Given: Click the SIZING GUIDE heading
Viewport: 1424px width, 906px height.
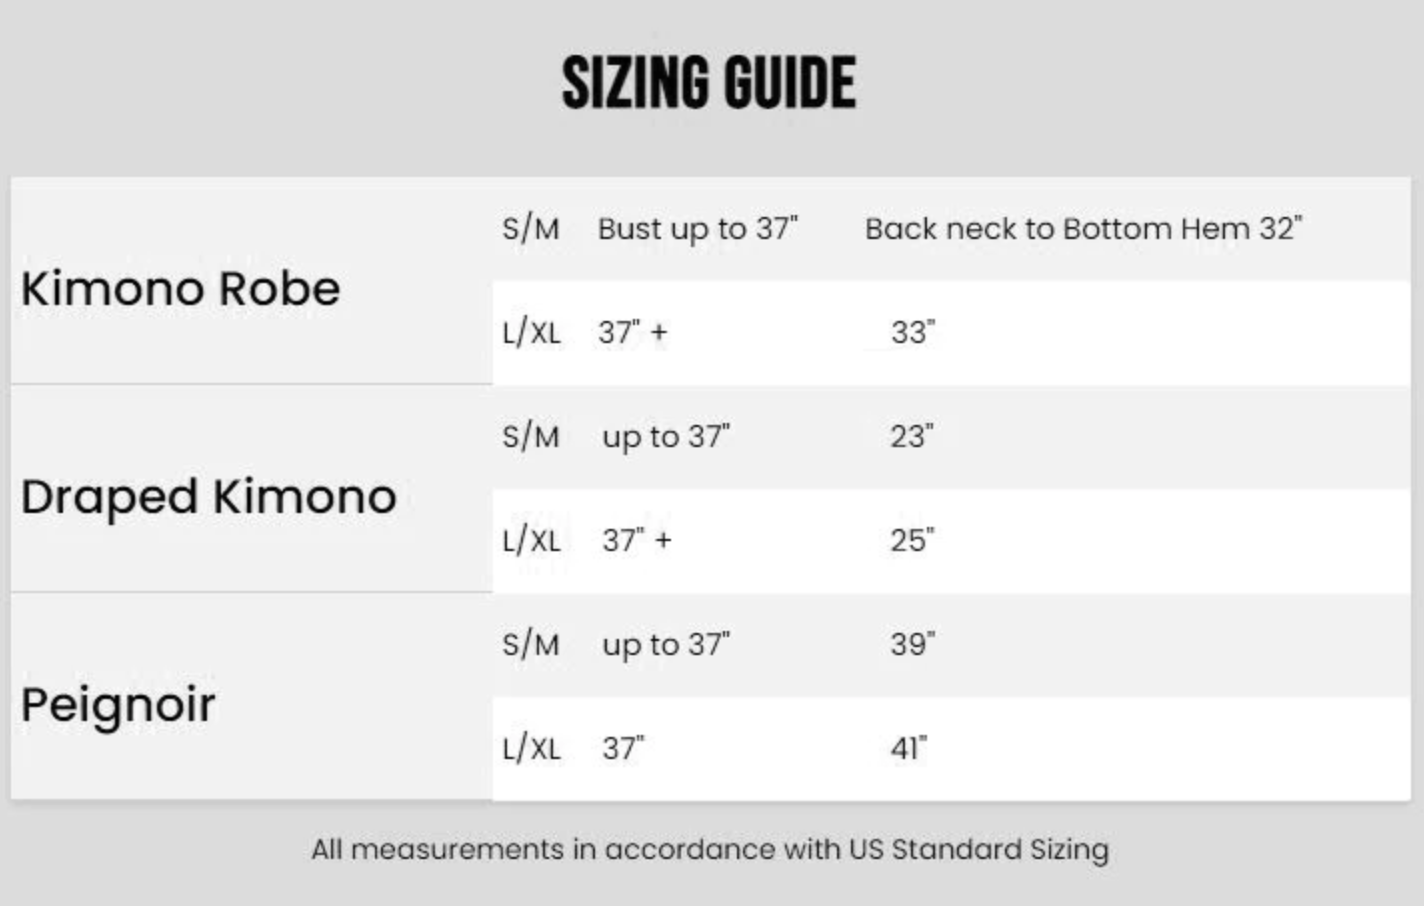Looking at the screenshot, I should (708, 83).
